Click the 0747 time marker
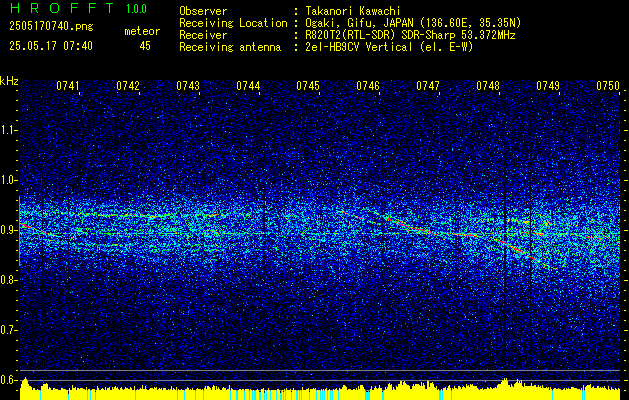The width and height of the screenshot is (629, 400). 428,86
